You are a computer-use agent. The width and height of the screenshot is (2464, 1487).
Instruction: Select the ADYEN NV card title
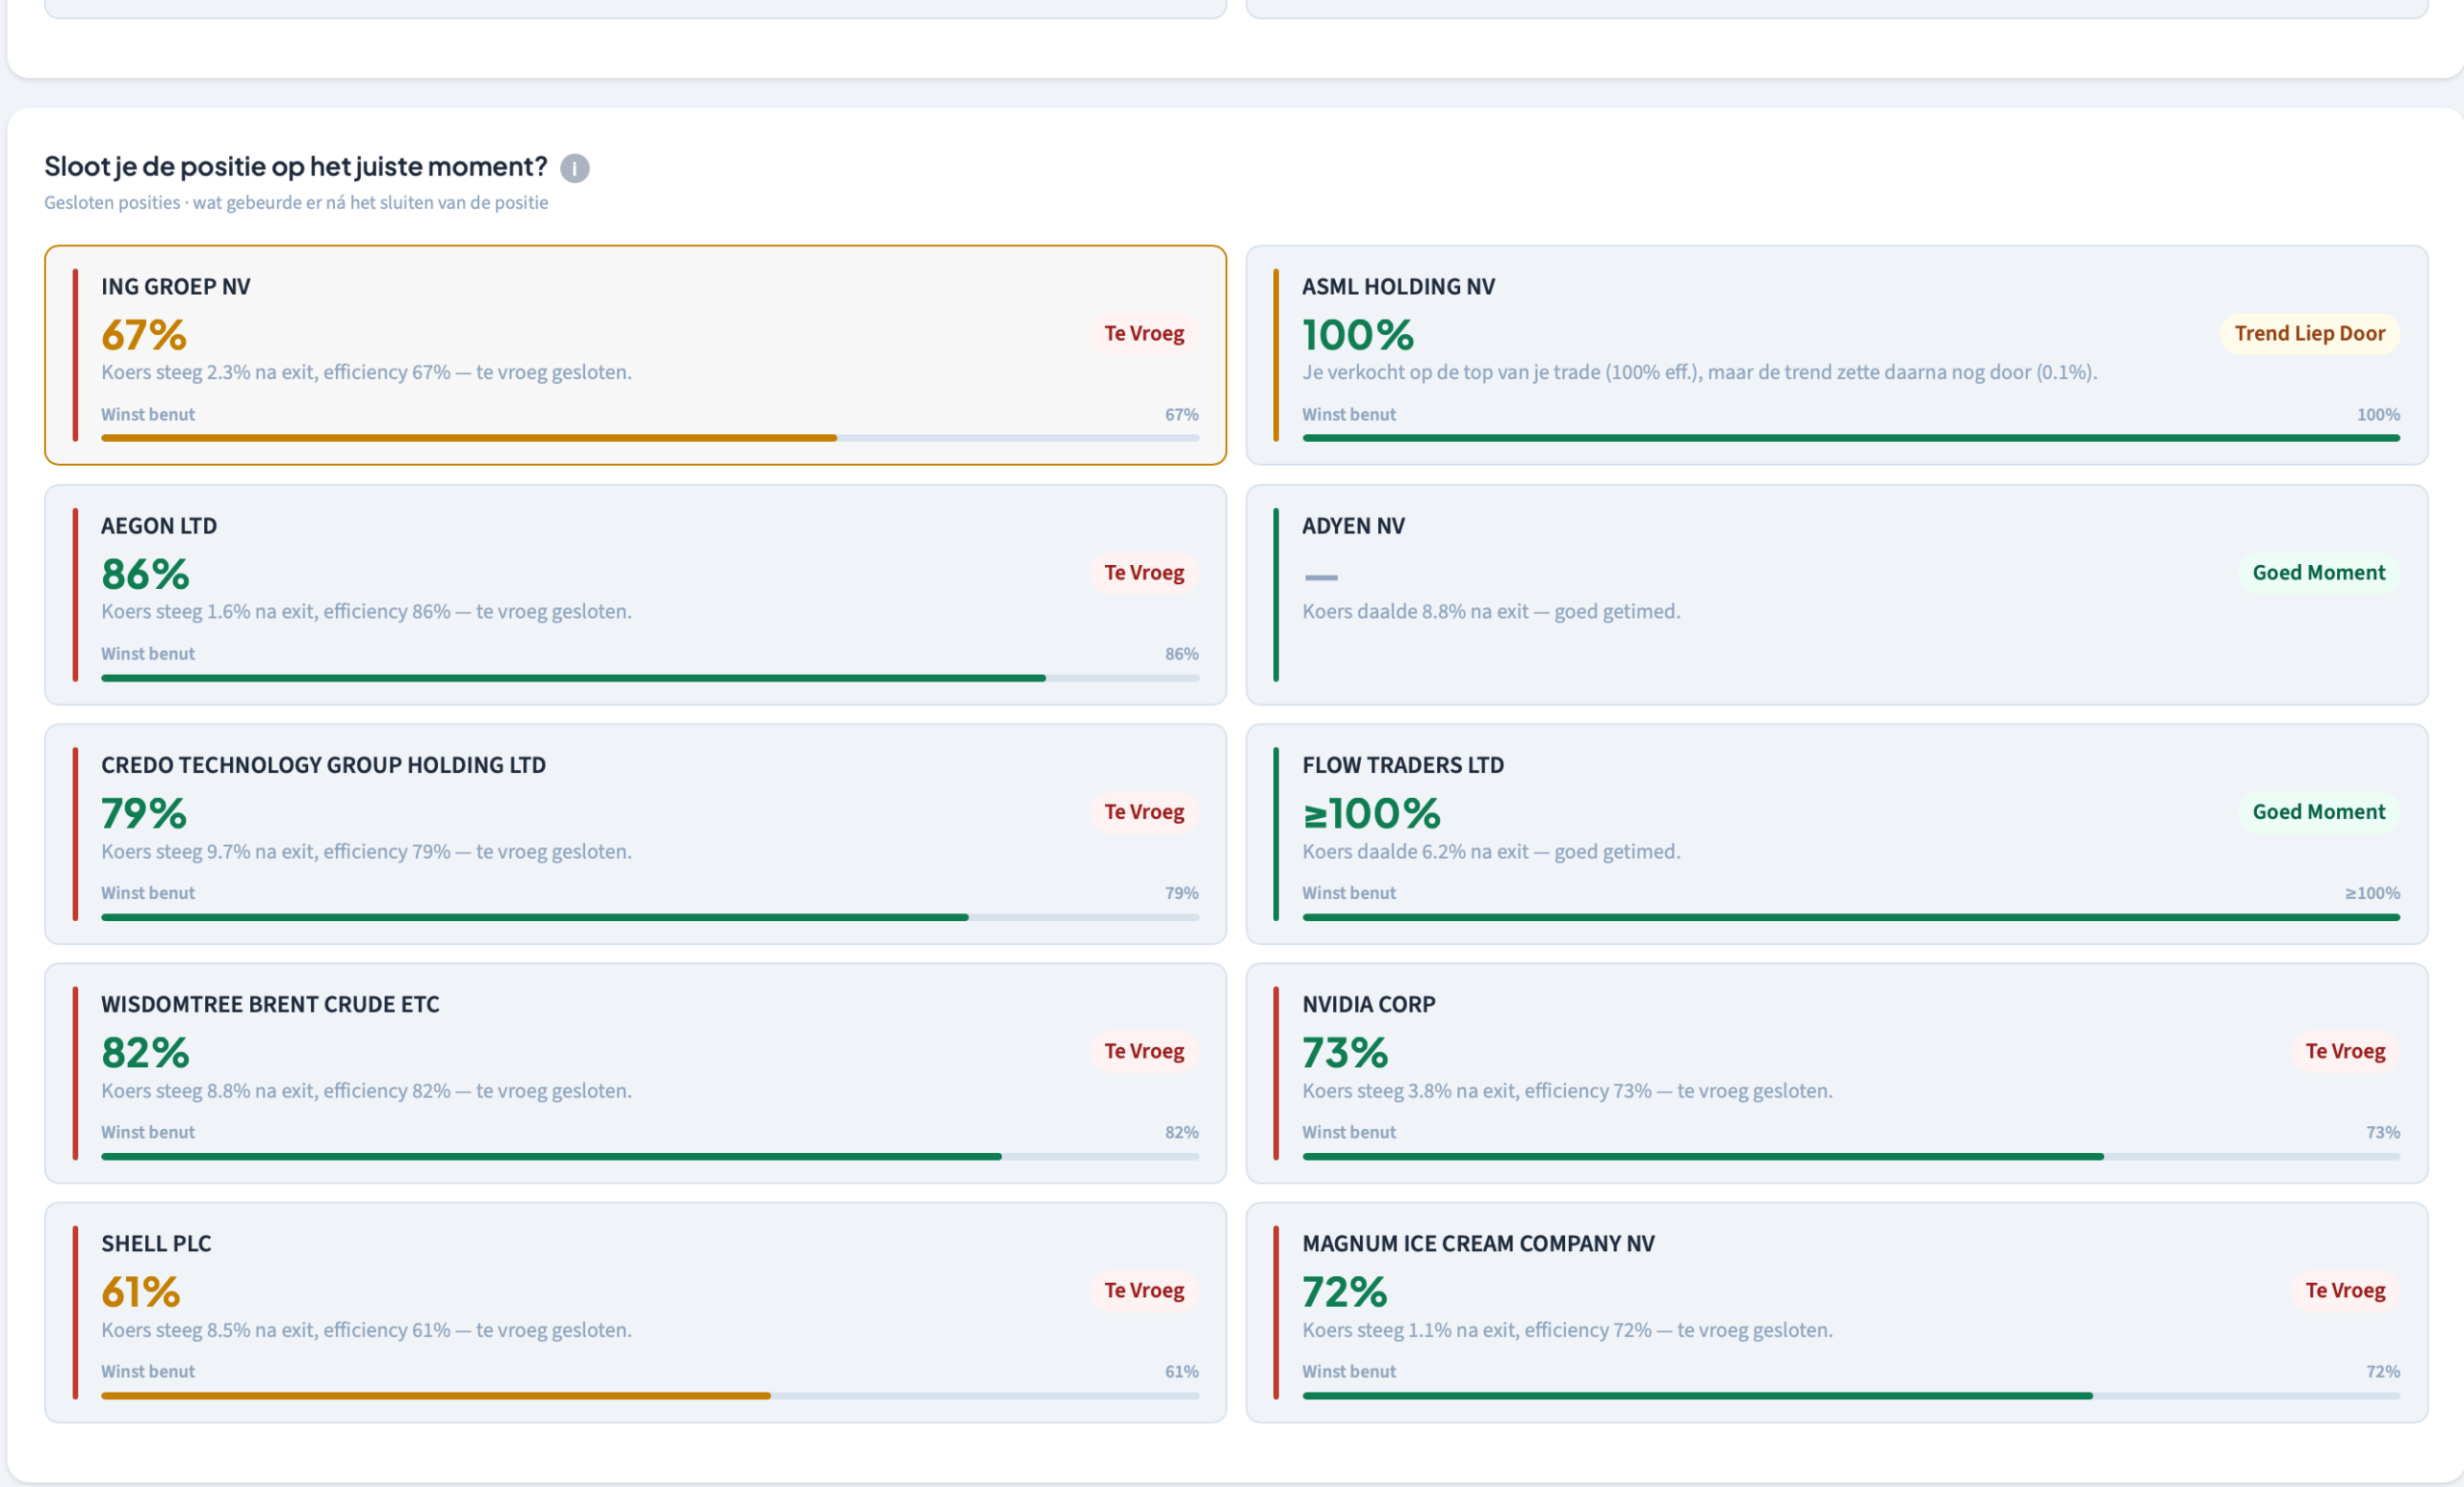tap(1353, 526)
